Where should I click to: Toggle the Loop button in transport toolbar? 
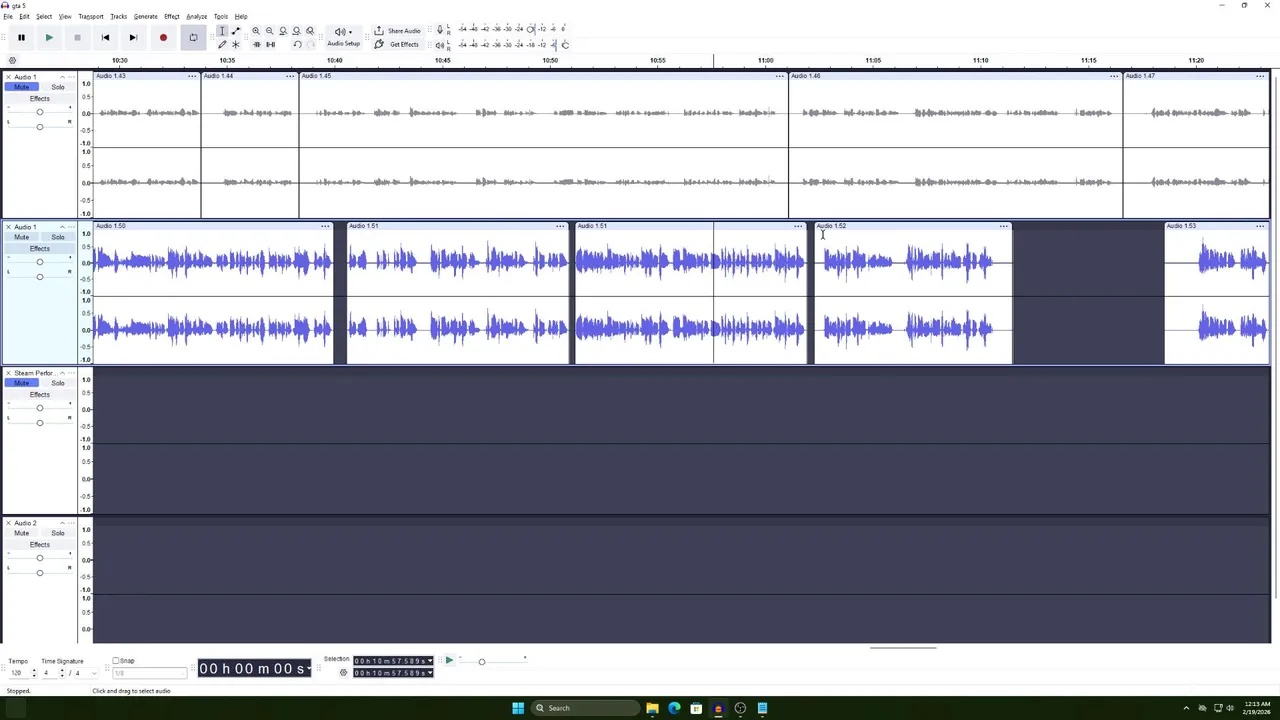tap(193, 38)
